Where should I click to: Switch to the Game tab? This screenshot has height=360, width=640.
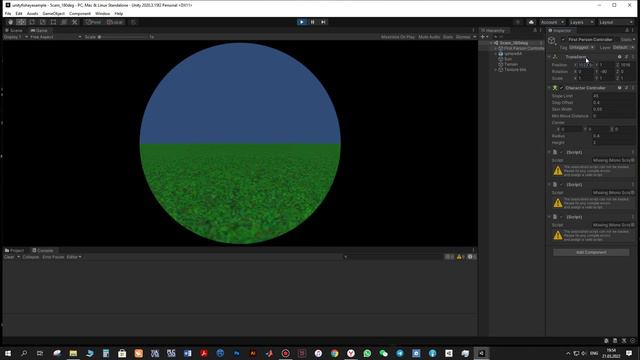click(x=39, y=31)
